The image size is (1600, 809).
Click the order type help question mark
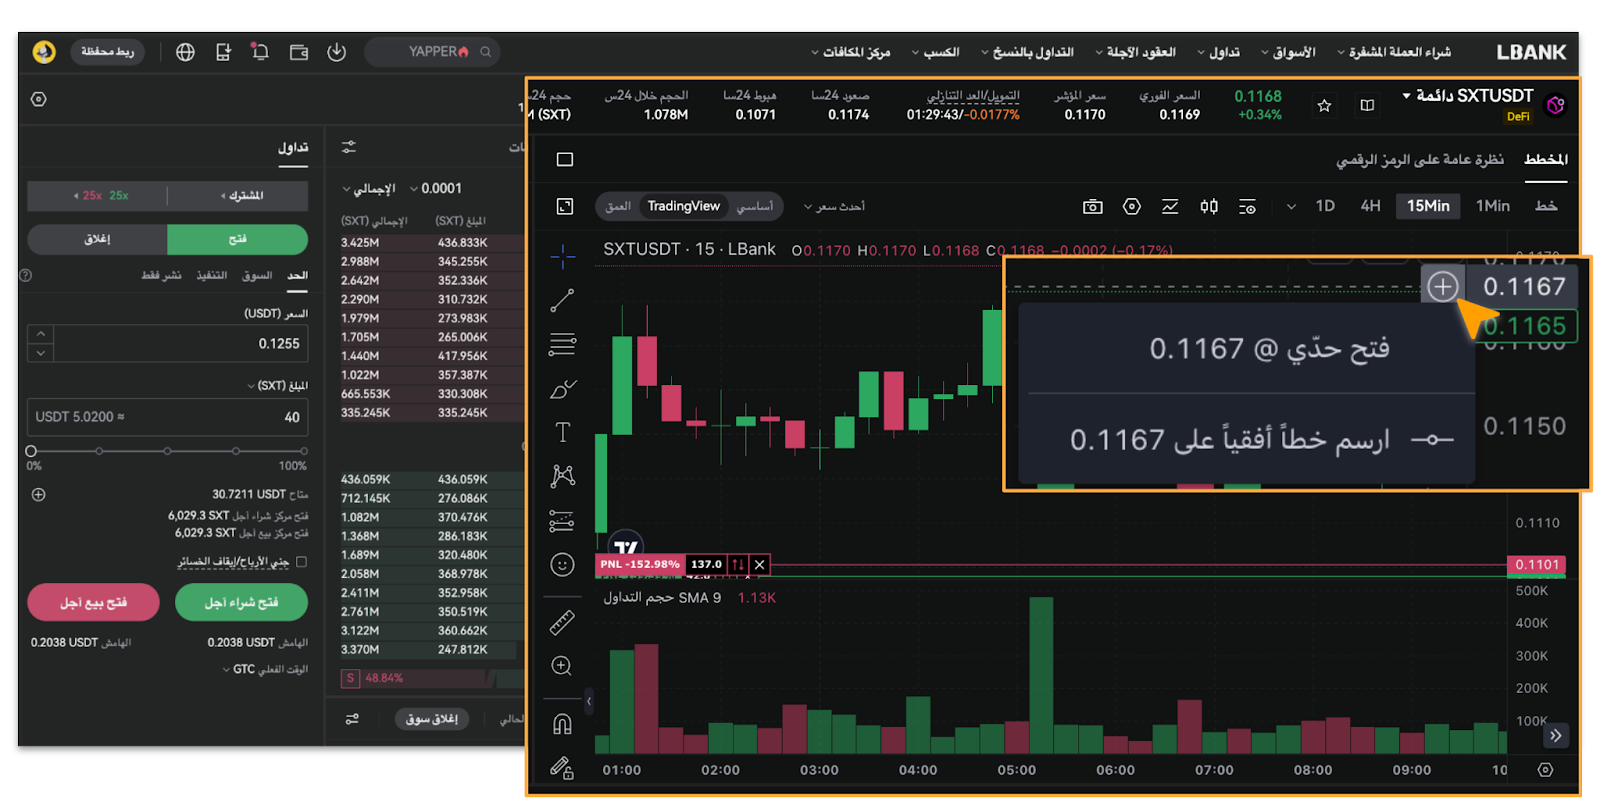(x=26, y=275)
